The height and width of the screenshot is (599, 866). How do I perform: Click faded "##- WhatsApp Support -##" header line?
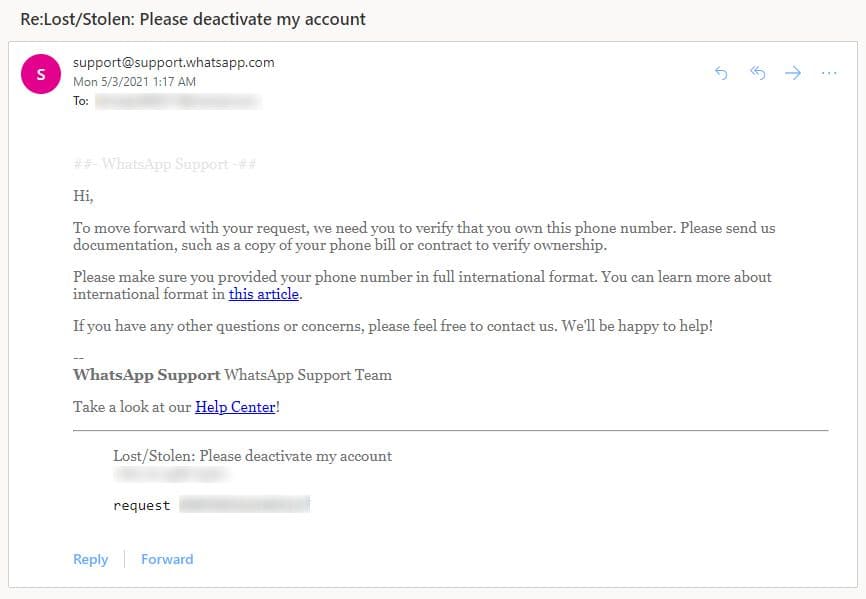click(x=164, y=164)
